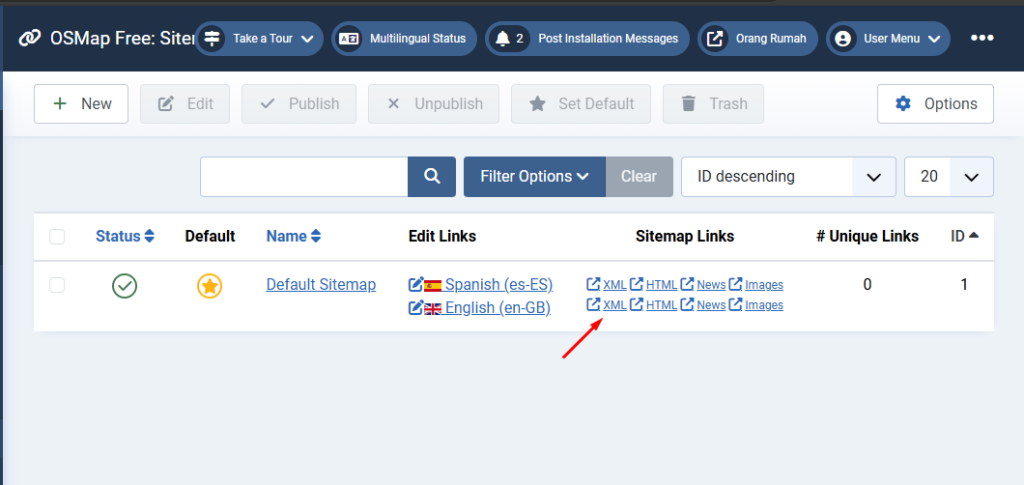Open the English row News sitemap link
Screen dimensions: 1024x485
point(711,305)
